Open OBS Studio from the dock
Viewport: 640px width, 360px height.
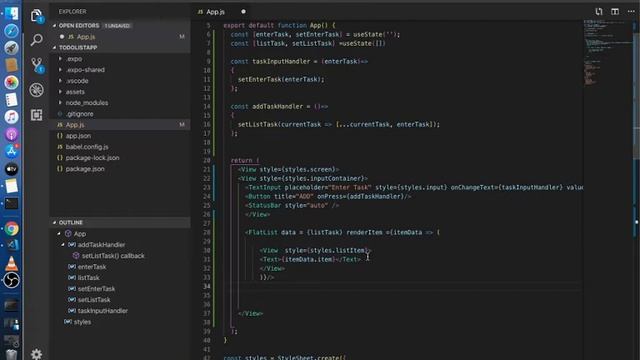coord(11,280)
